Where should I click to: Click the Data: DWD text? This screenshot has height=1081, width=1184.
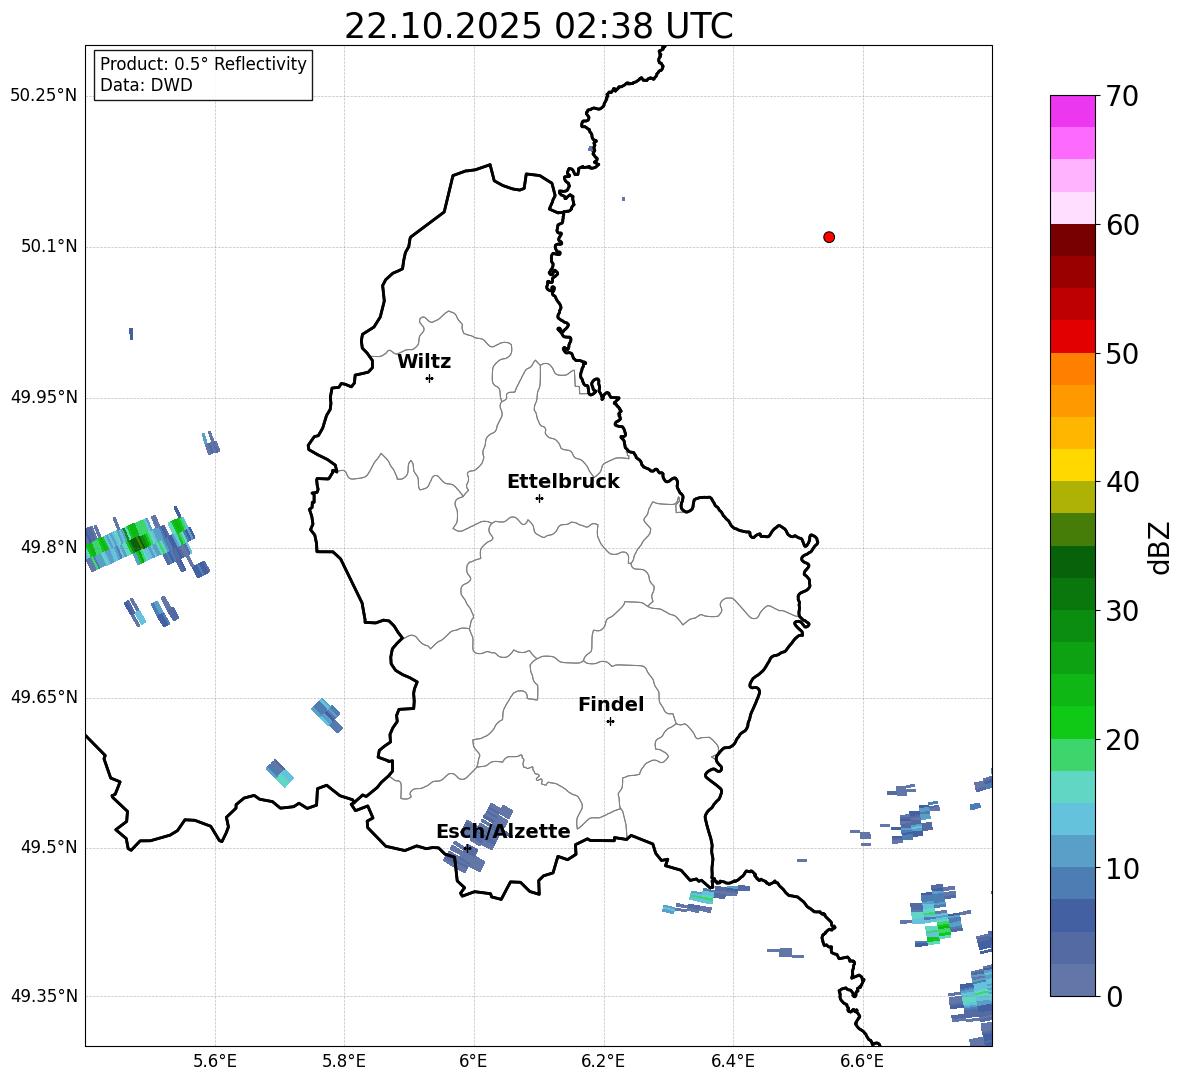(146, 85)
